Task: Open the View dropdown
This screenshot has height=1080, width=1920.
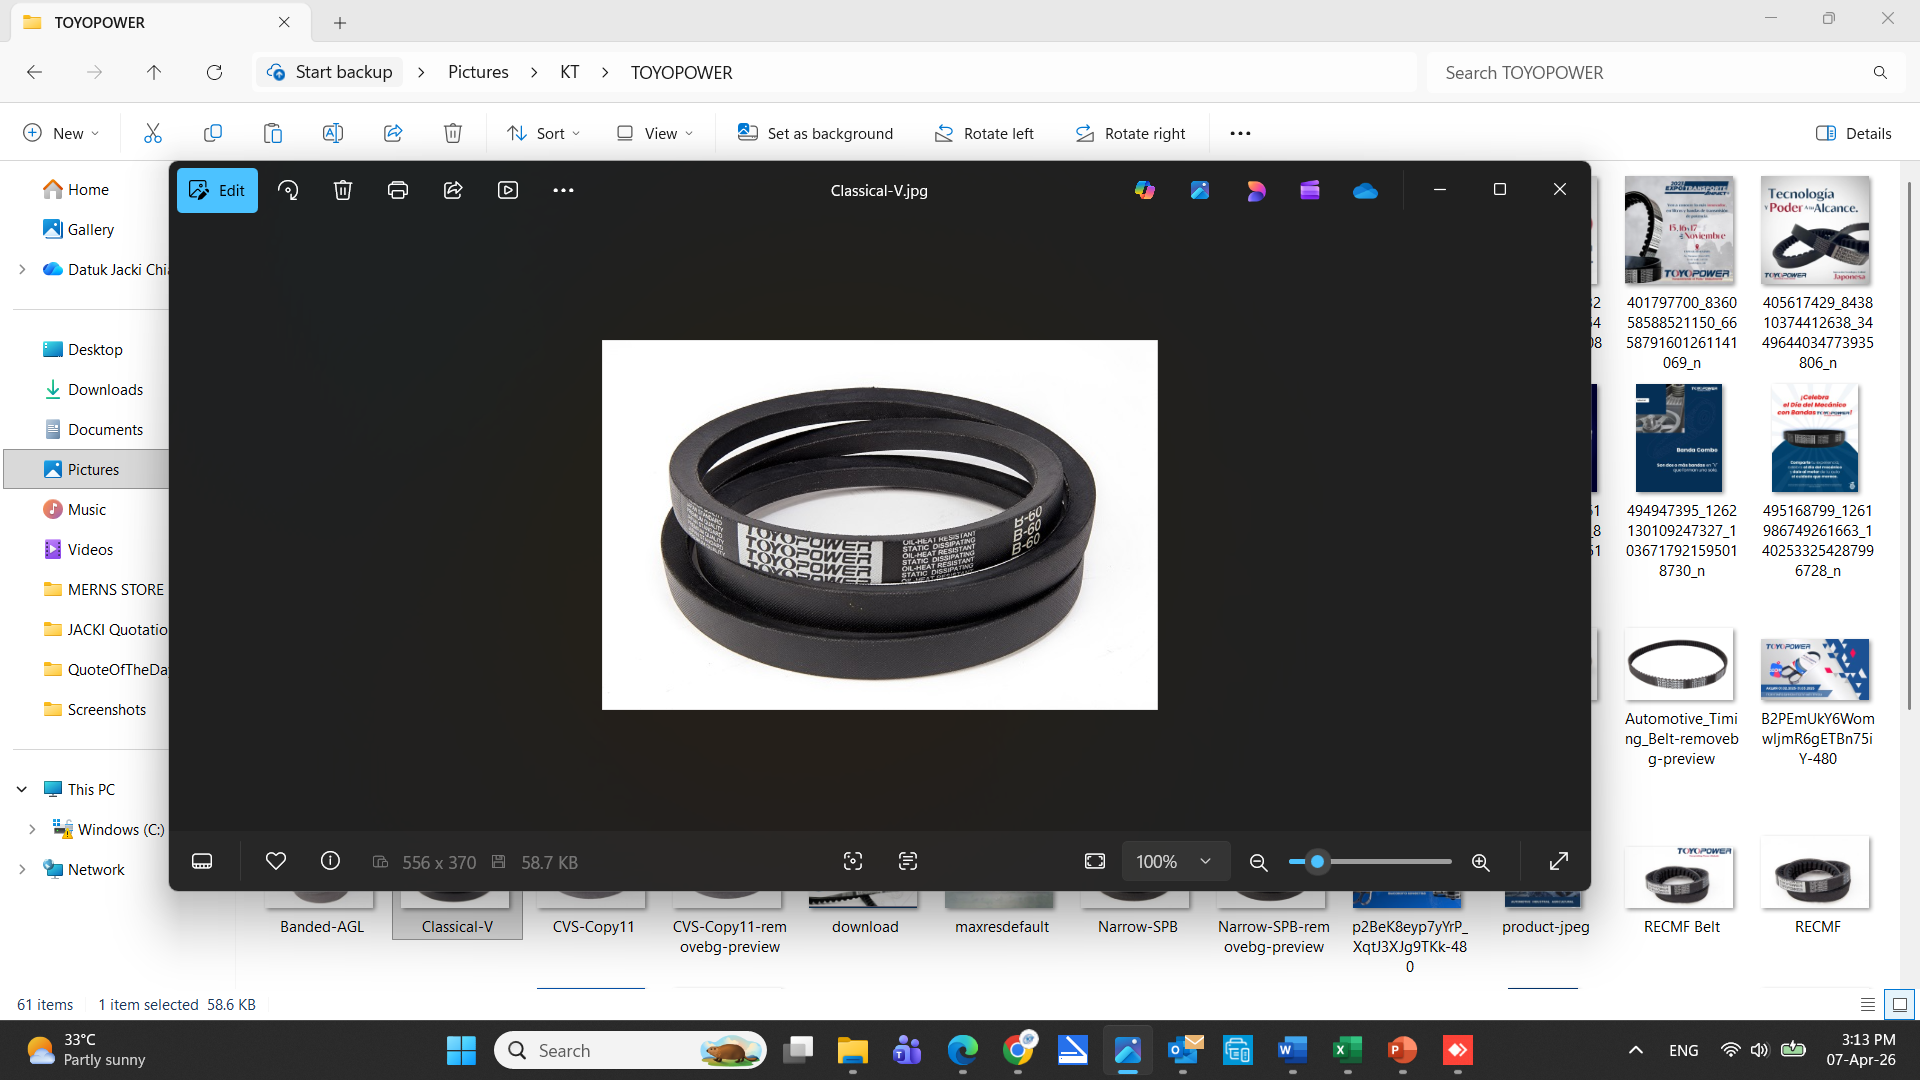Action: 655,133
